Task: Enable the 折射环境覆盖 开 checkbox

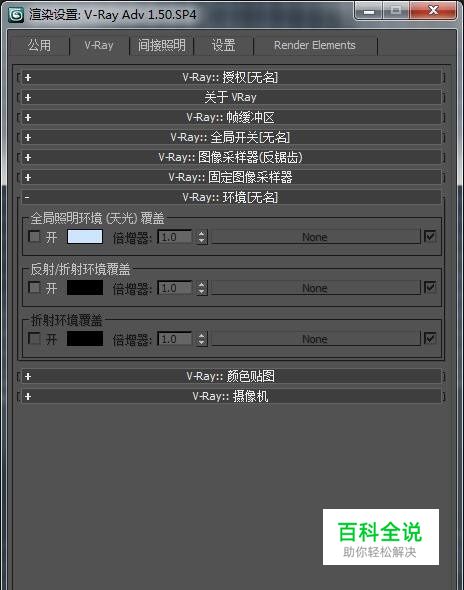Action: click(34, 339)
